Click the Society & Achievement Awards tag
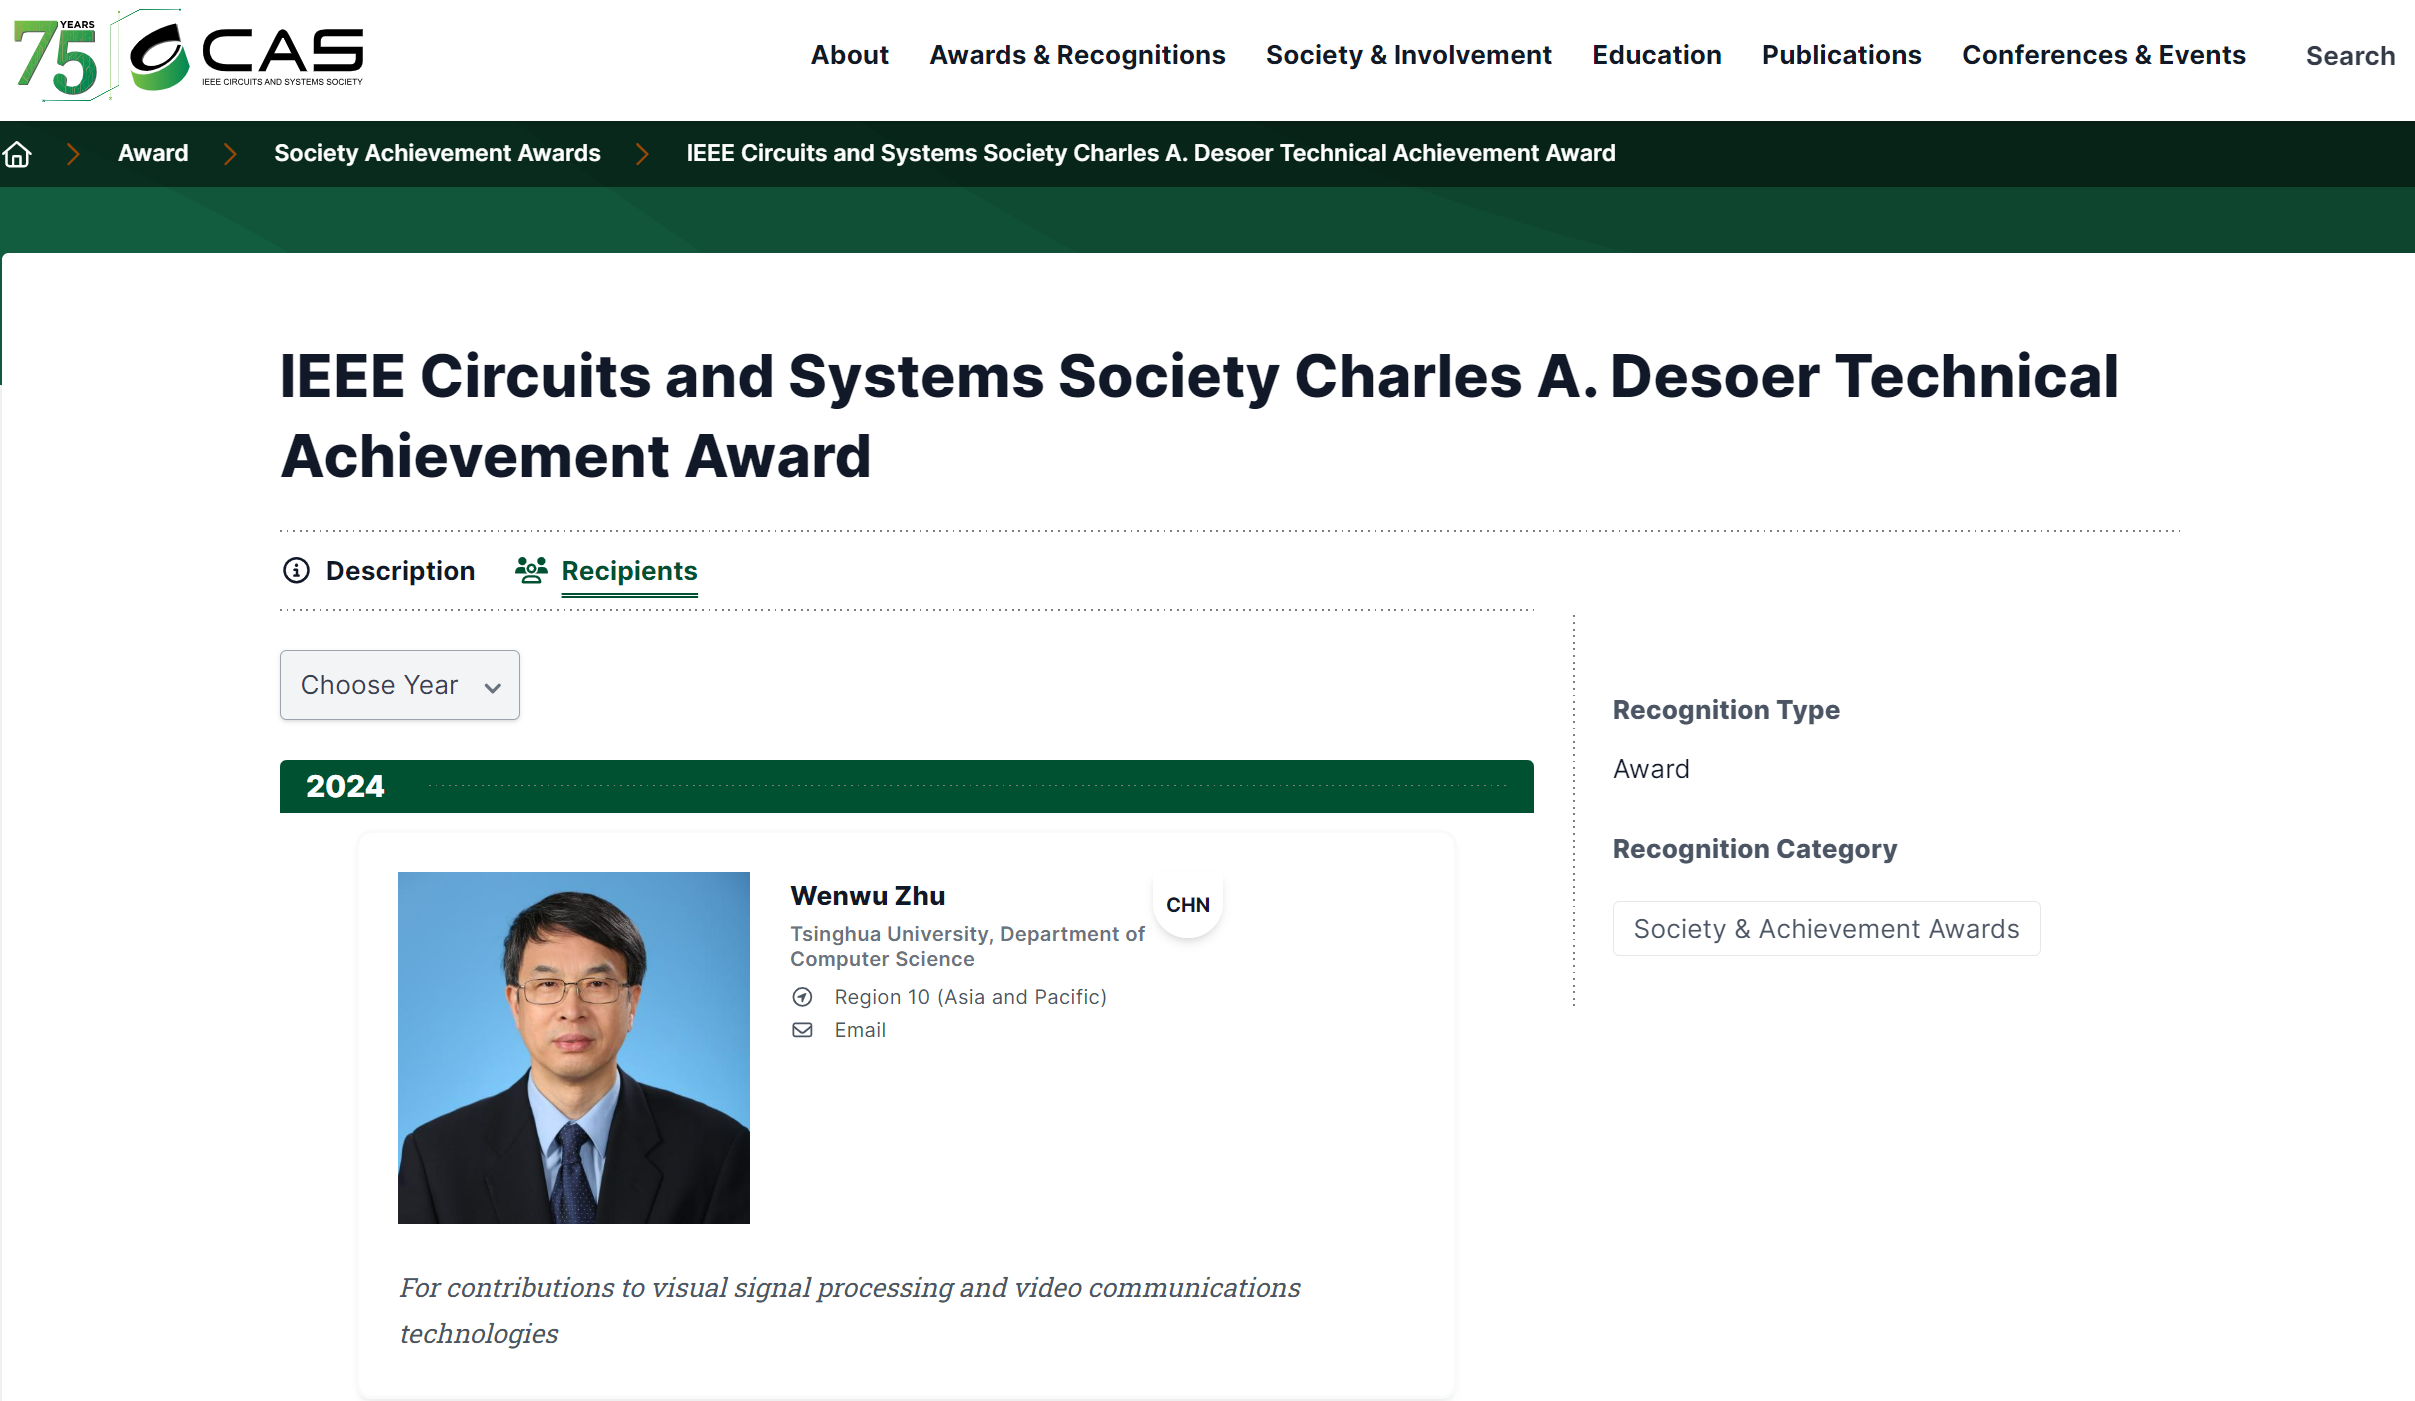 1825,929
